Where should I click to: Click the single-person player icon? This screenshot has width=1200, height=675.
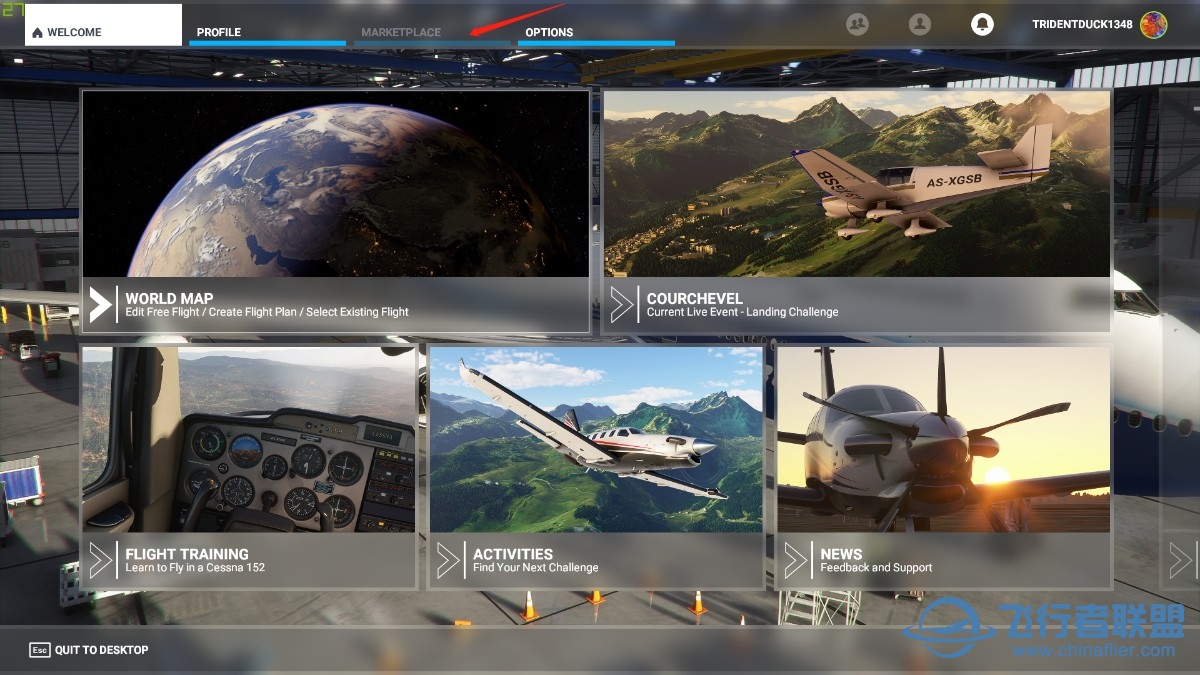[x=920, y=24]
